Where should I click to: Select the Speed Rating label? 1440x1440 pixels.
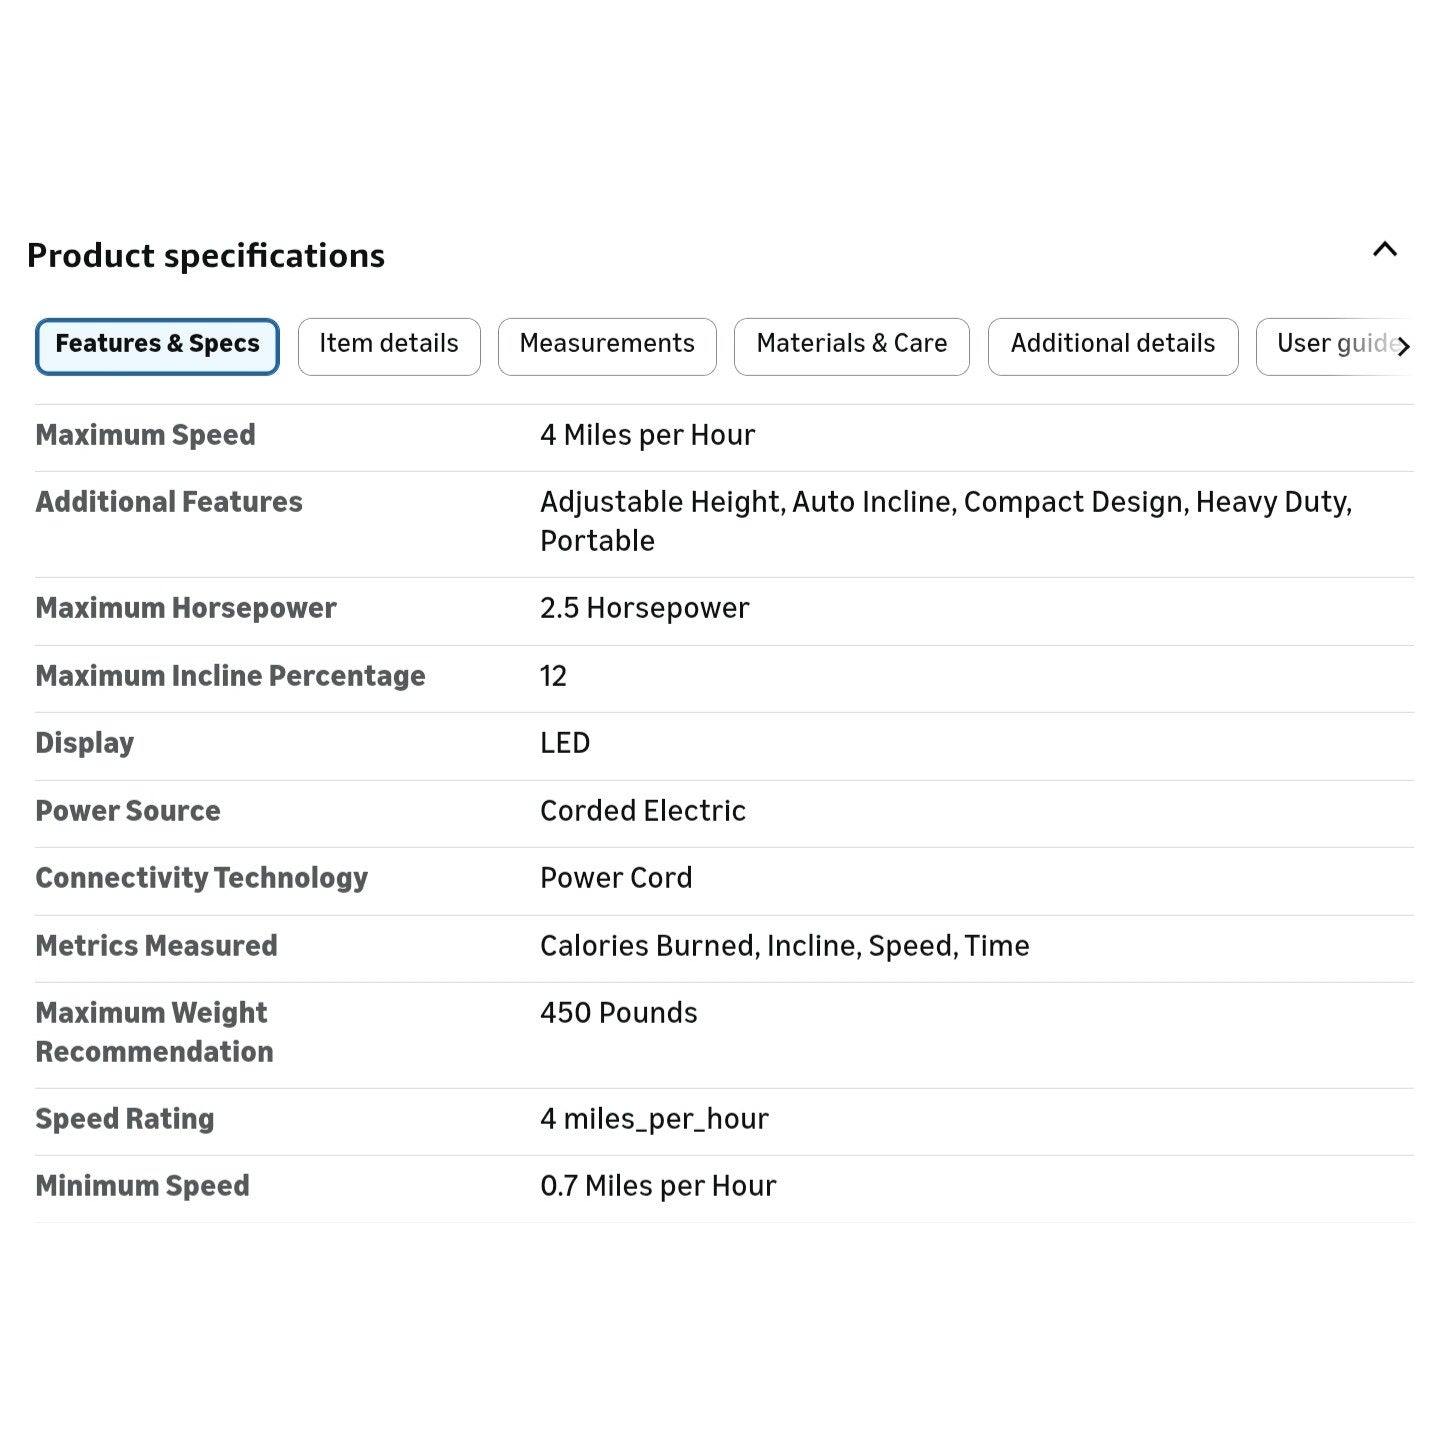click(125, 1120)
